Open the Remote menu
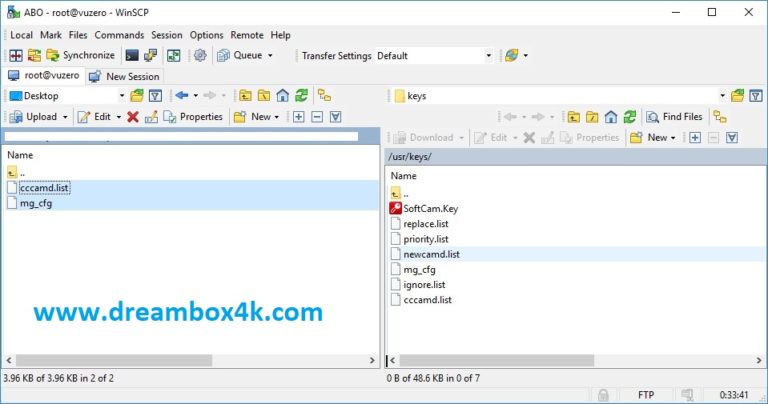The image size is (768, 404). pyautogui.click(x=247, y=35)
